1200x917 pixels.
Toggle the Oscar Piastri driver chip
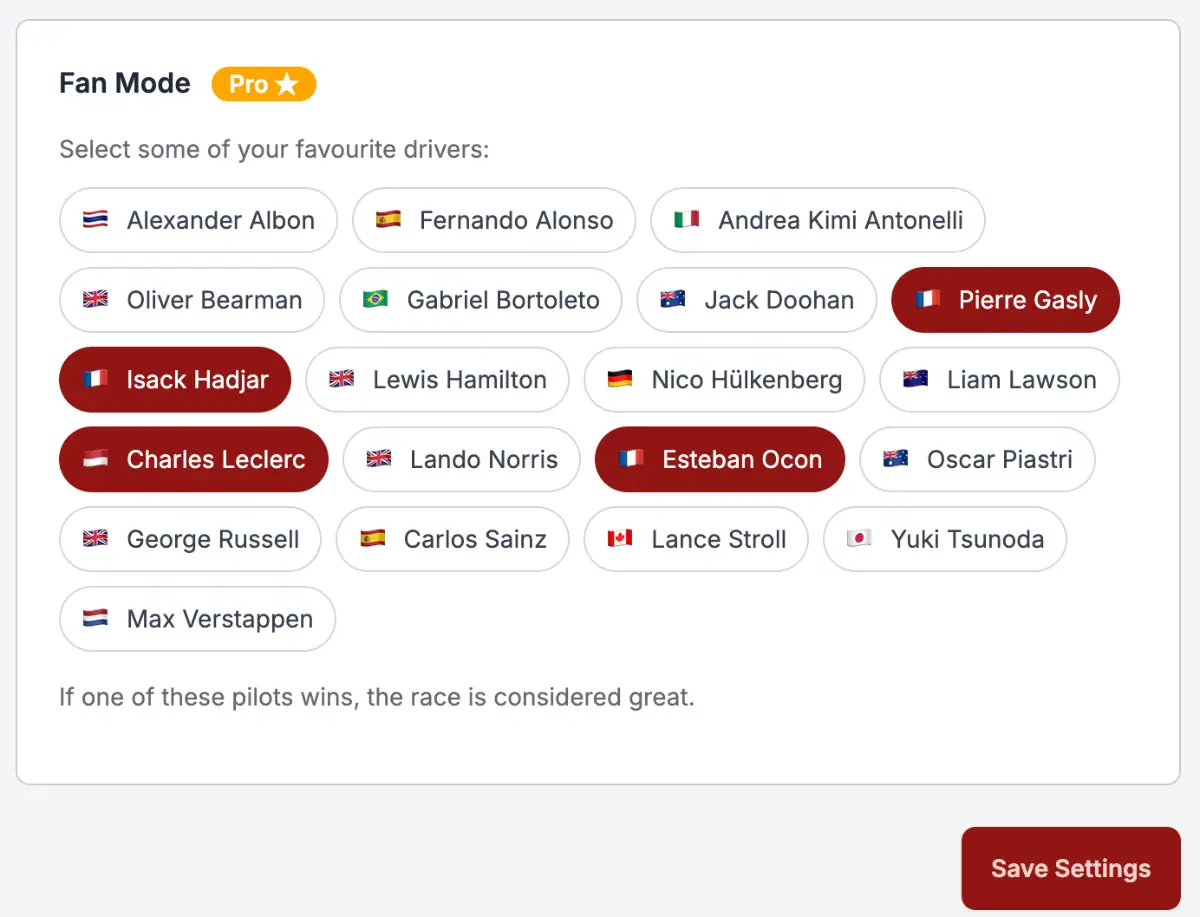click(x=977, y=460)
